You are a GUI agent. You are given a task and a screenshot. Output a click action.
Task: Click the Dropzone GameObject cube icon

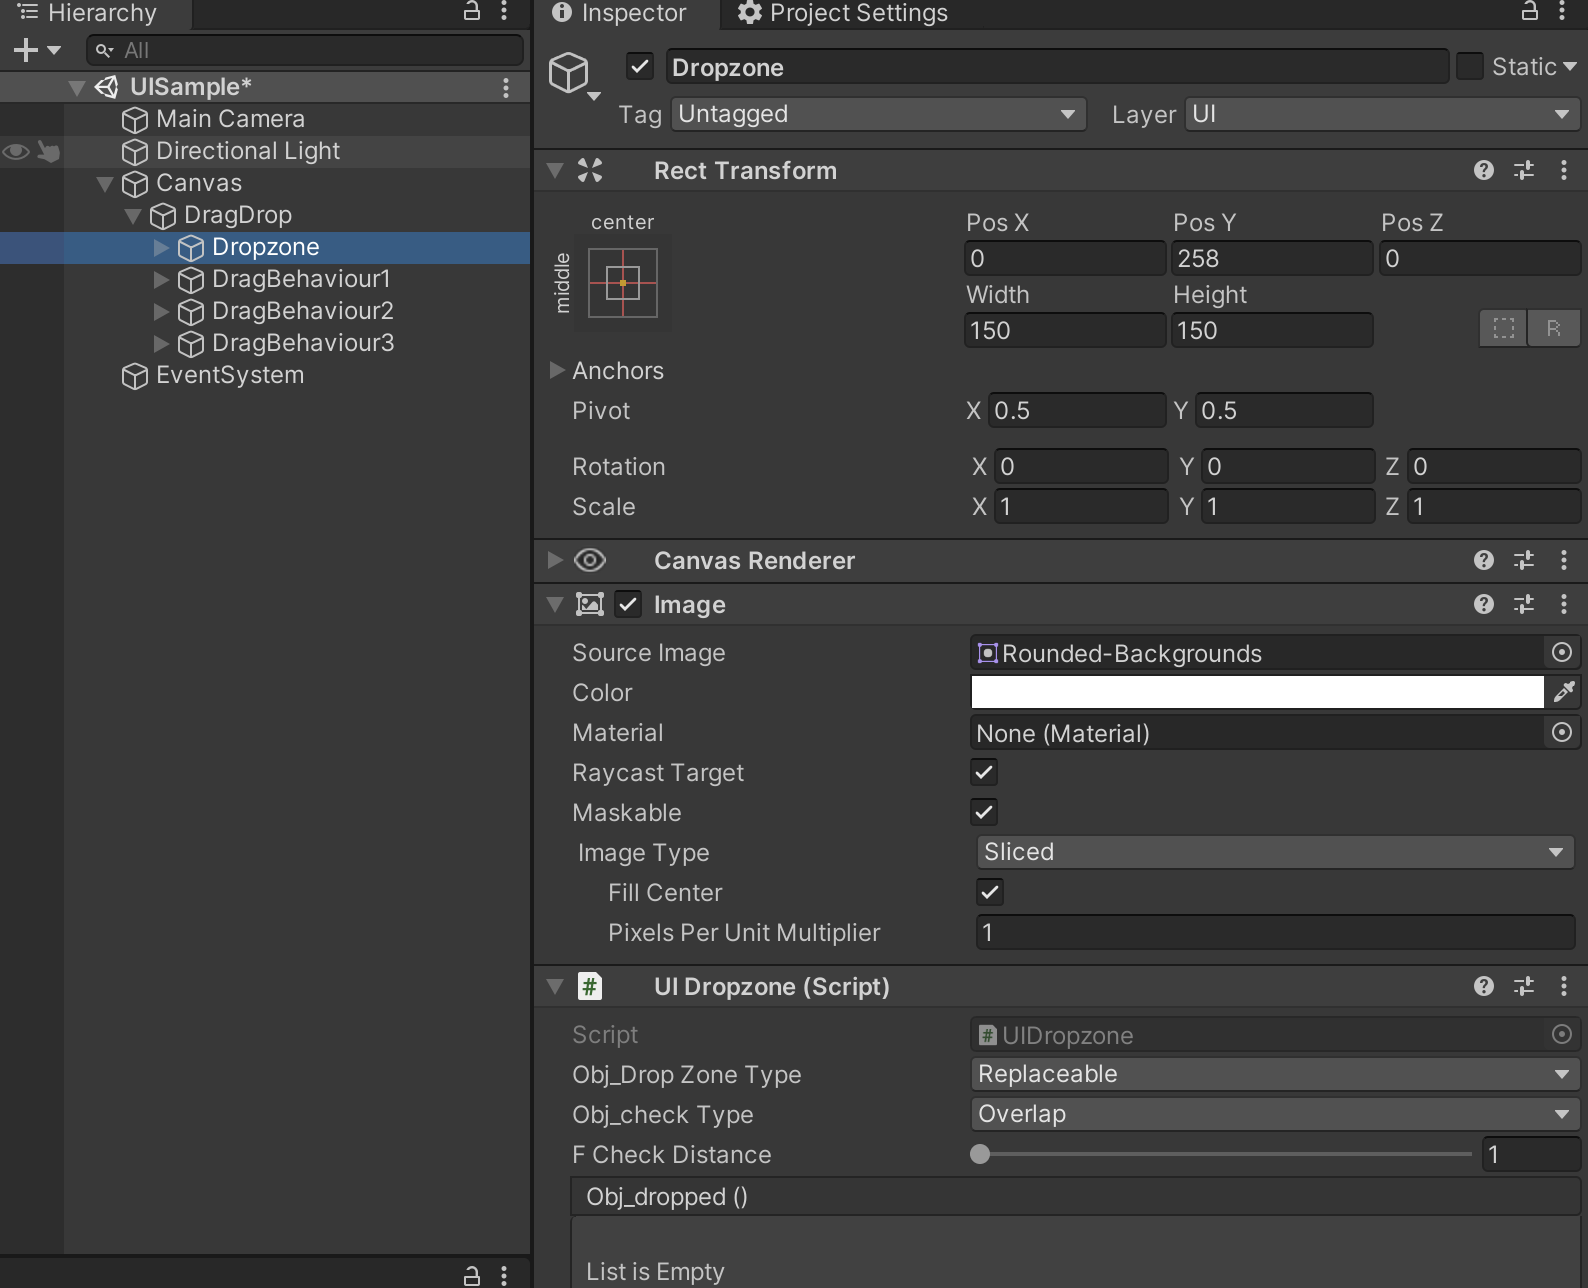coord(569,73)
